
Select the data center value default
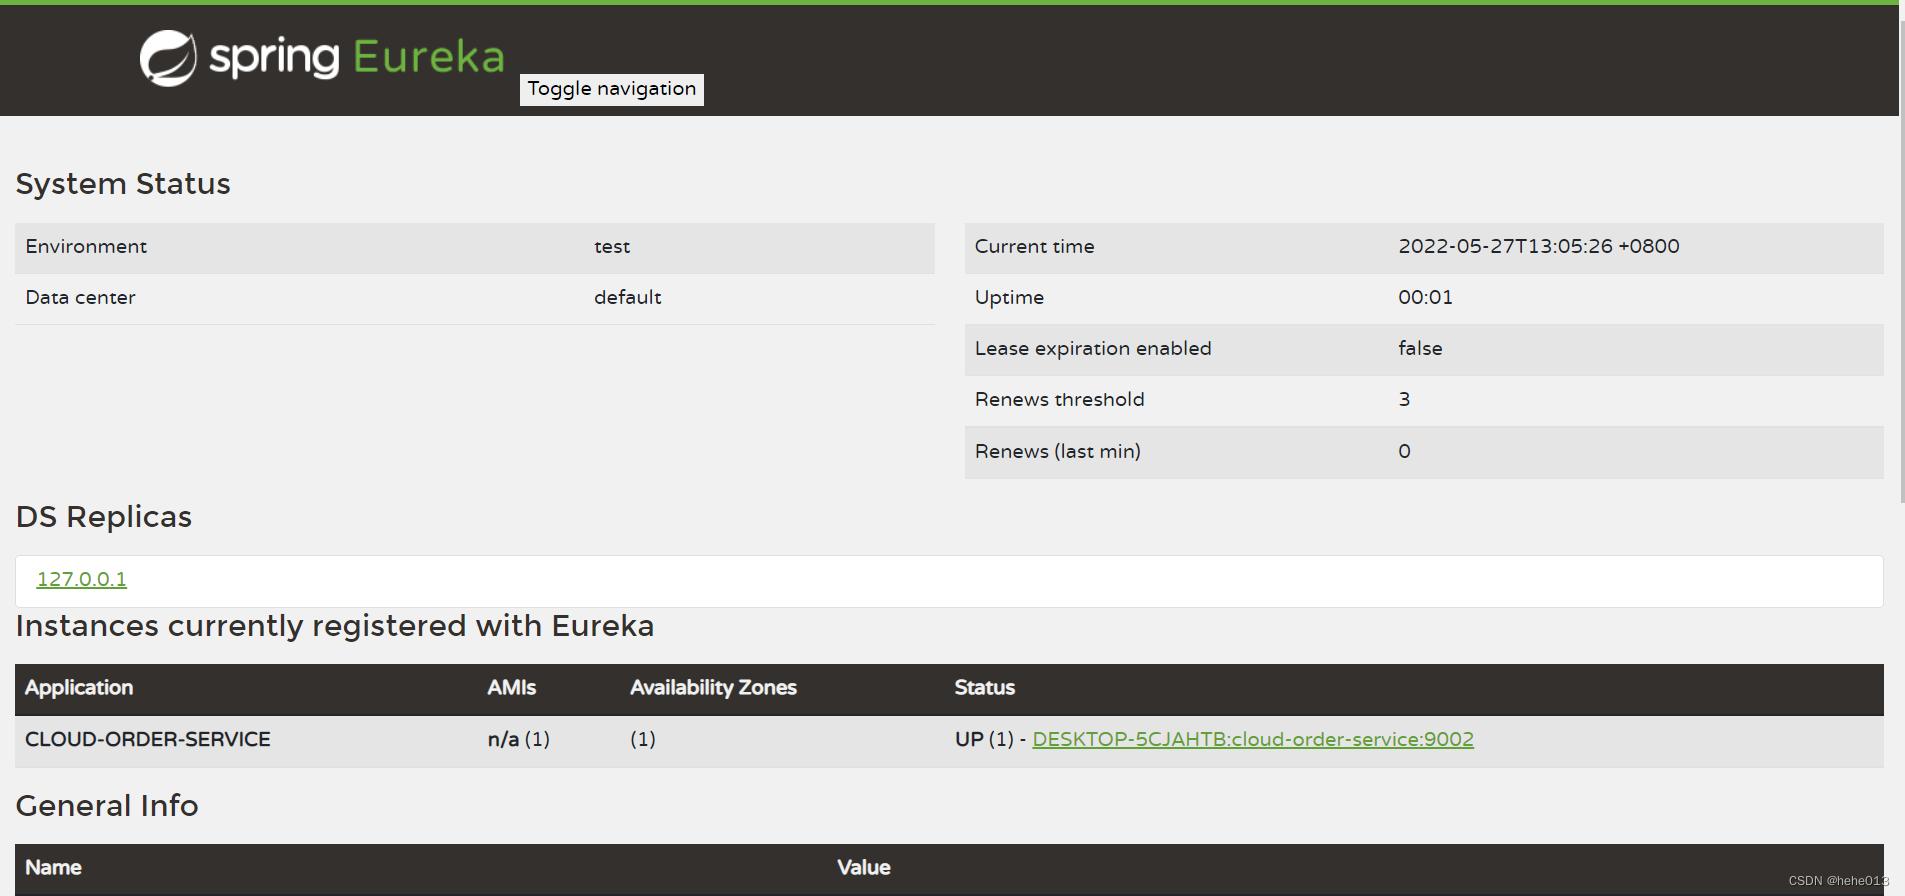[628, 298]
